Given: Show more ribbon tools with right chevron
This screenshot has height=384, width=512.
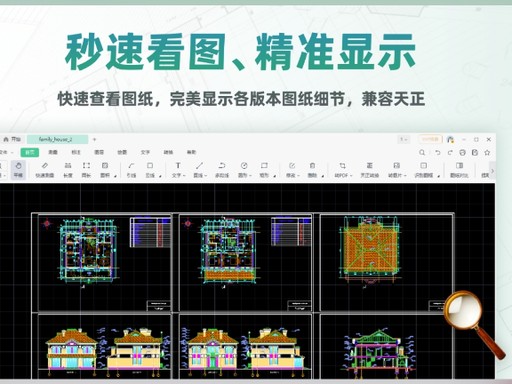Looking at the screenshot, I should 492,171.
